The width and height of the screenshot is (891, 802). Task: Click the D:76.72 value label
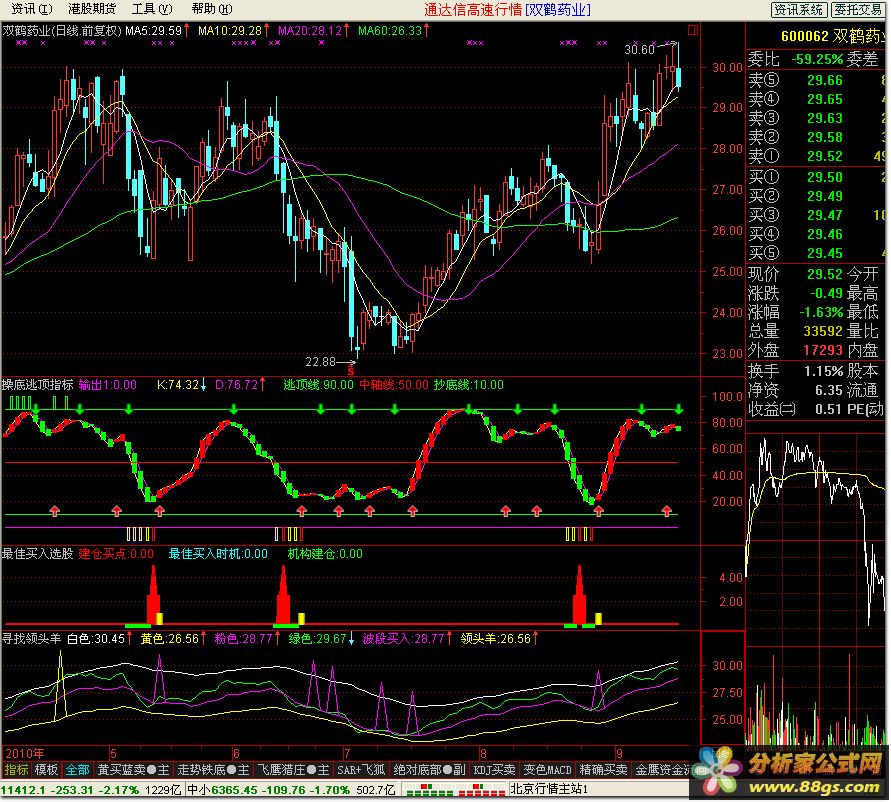point(237,385)
